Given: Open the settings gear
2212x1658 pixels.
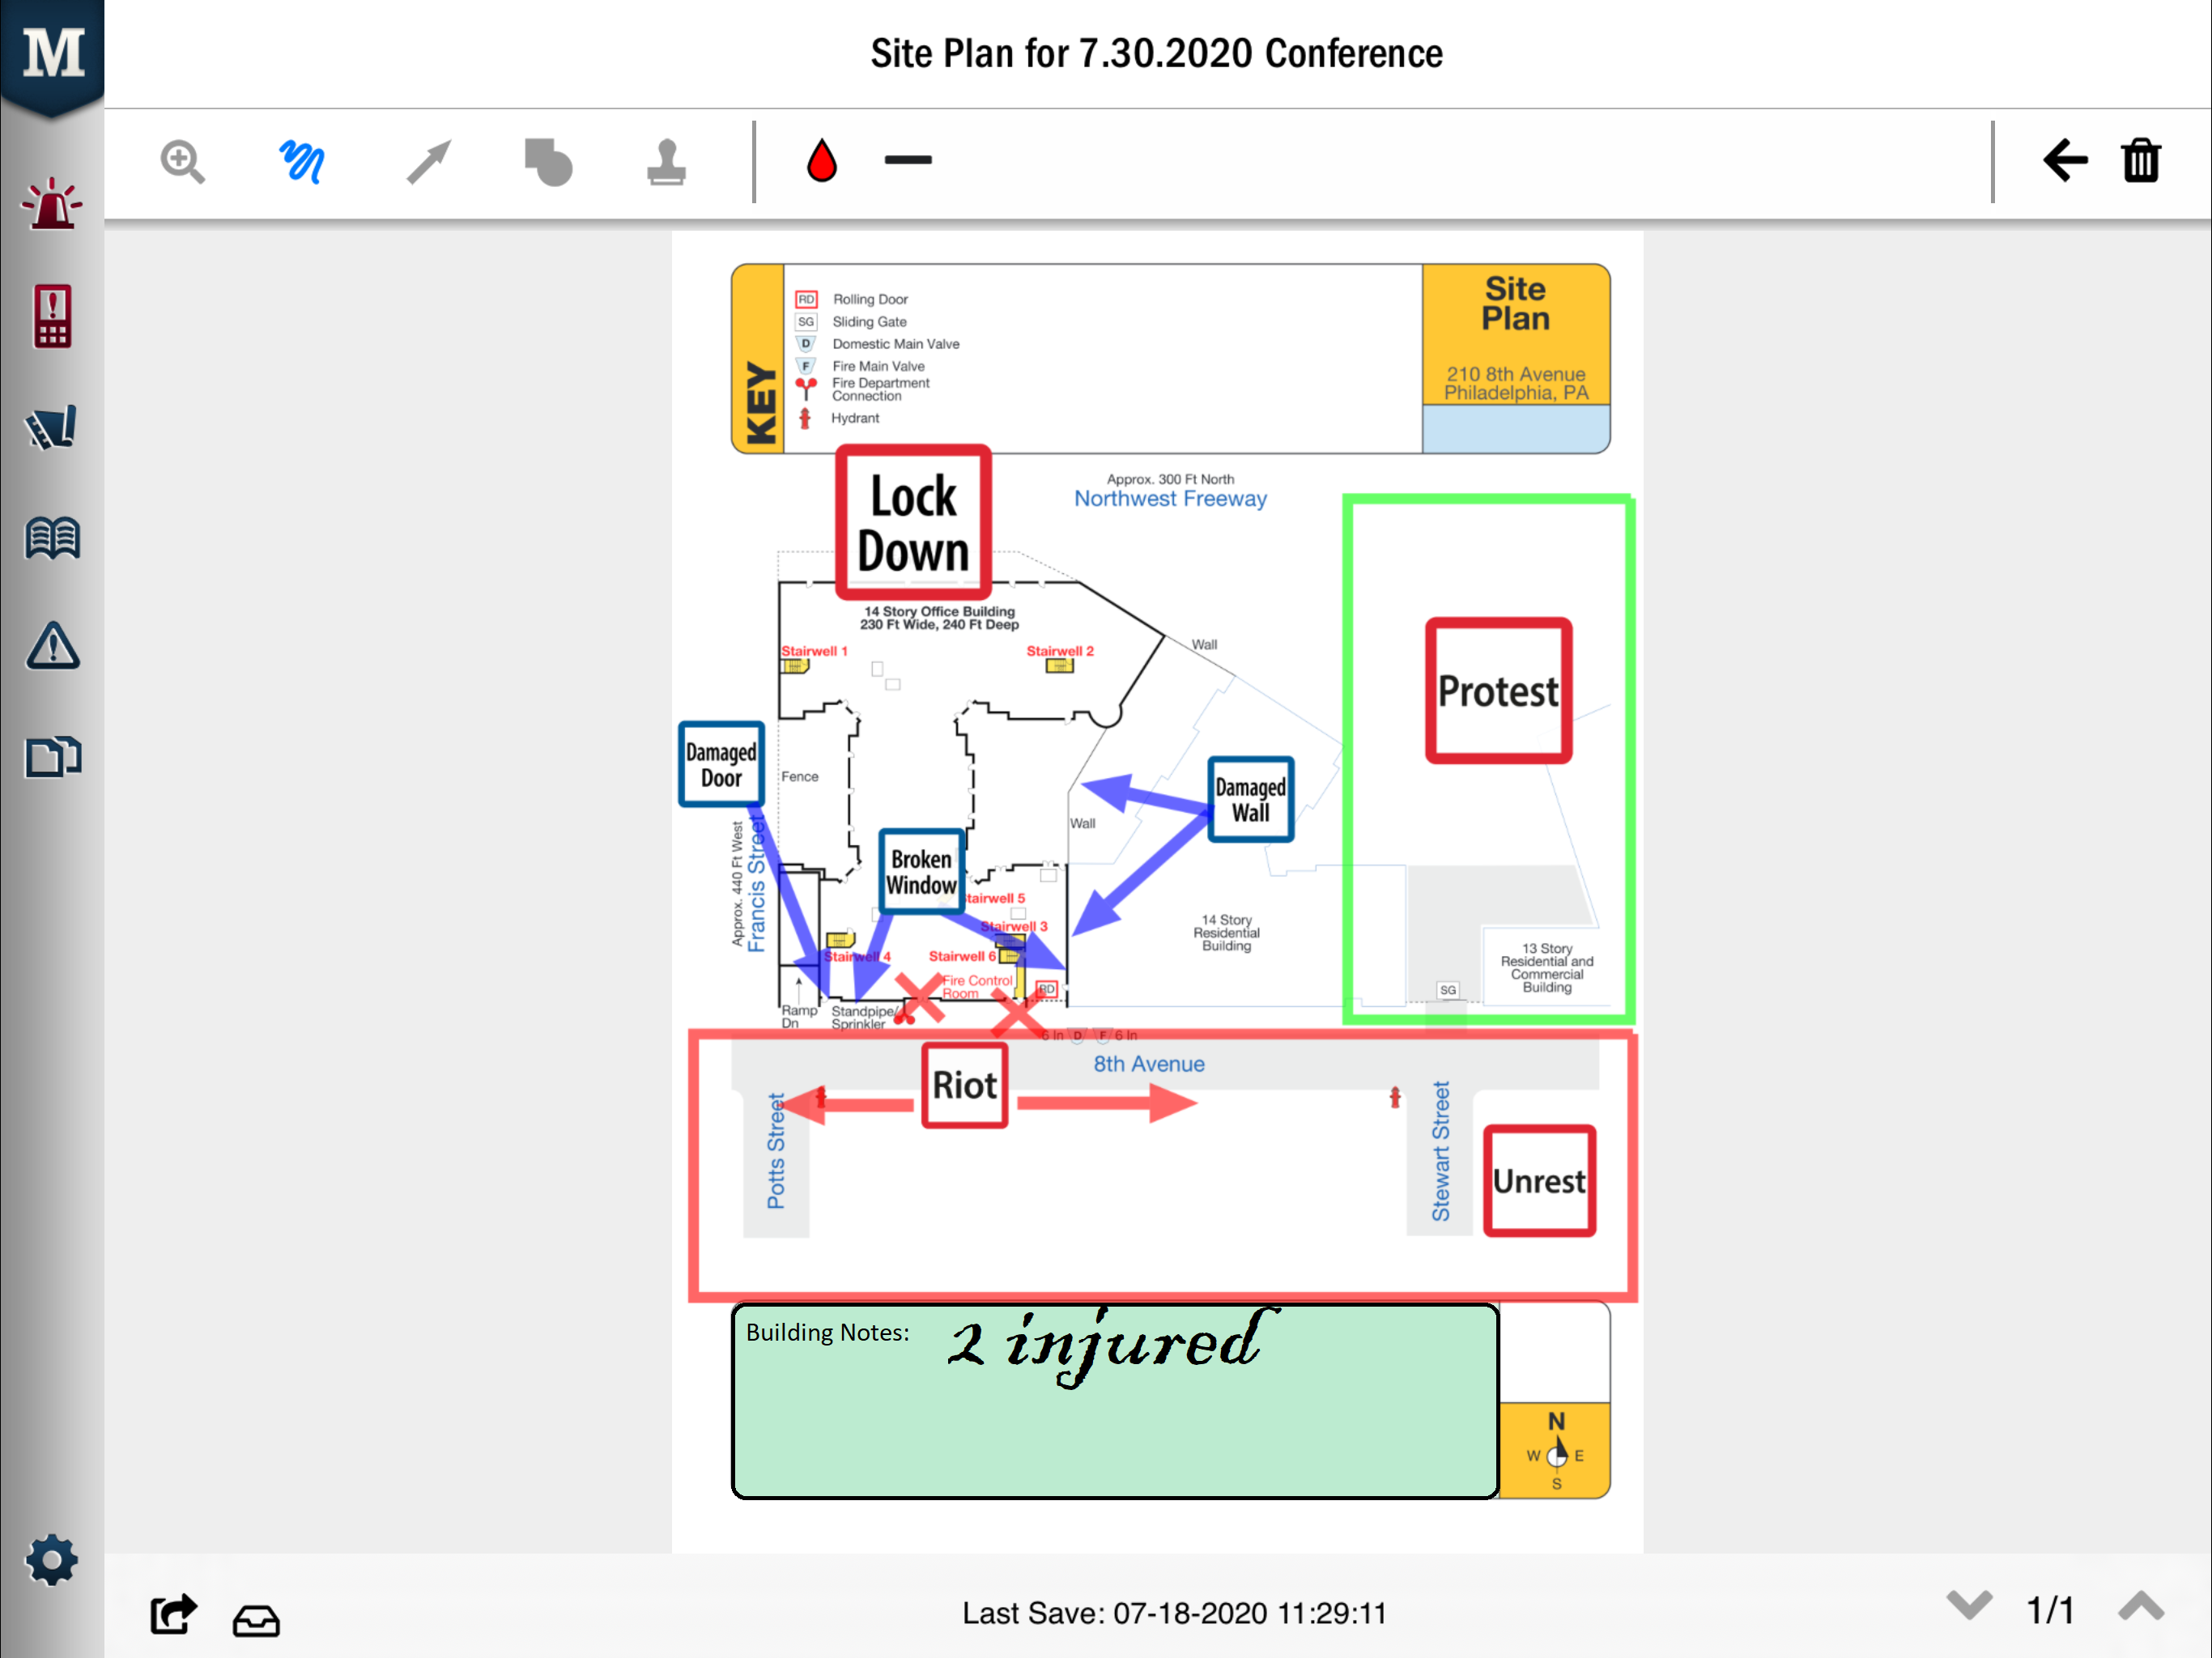Looking at the screenshot, I should pyautogui.click(x=52, y=1560).
